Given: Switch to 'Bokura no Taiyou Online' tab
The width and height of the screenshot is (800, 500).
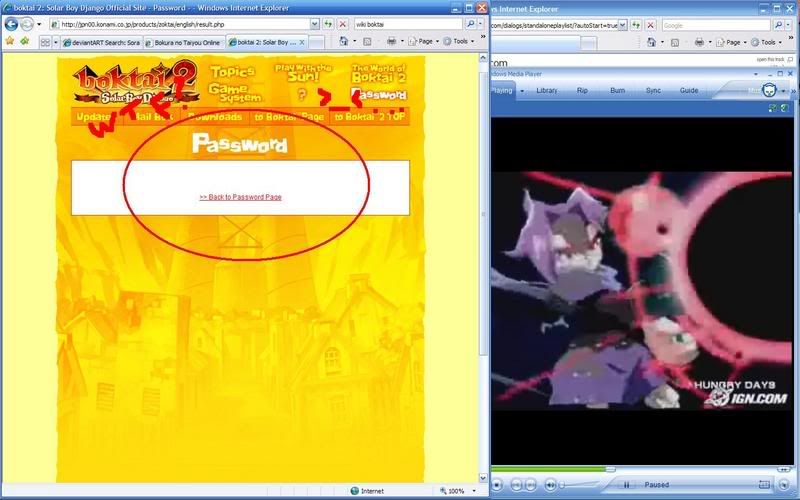Looking at the screenshot, I should click(182, 43).
